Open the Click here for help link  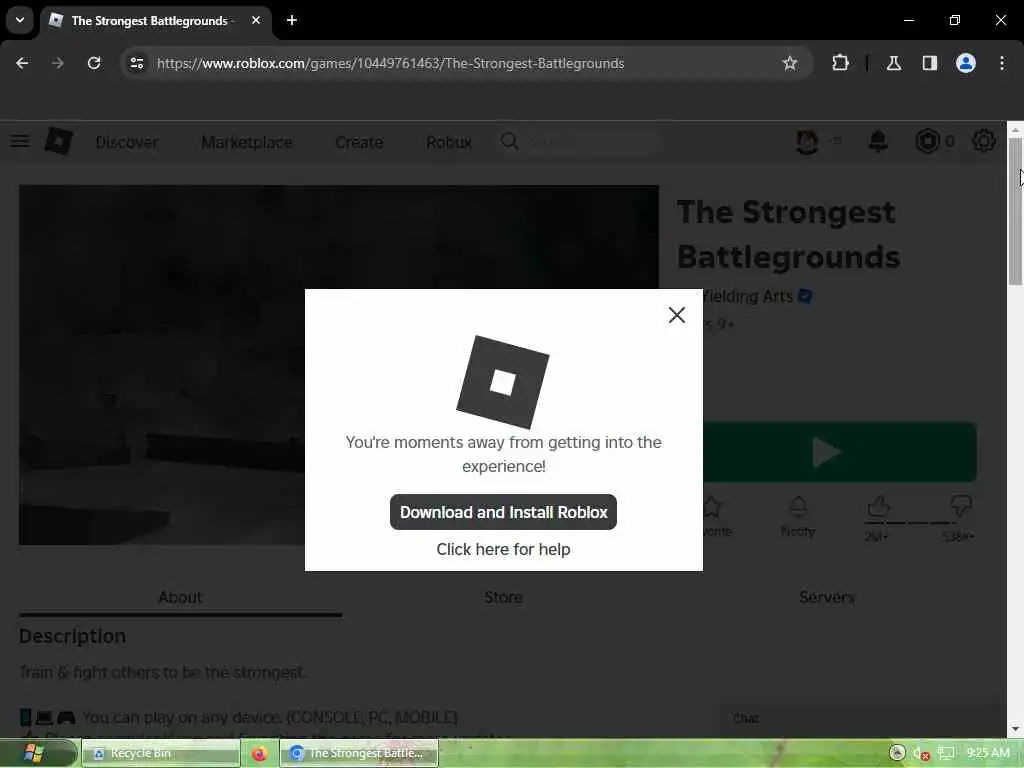(503, 549)
